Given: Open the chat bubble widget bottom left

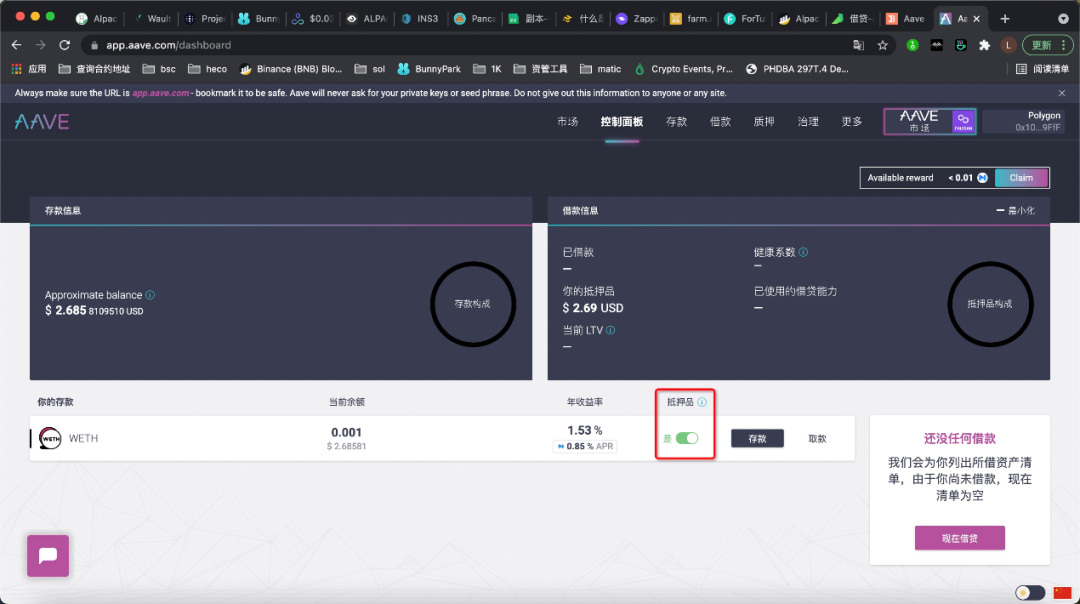Looking at the screenshot, I should (47, 555).
